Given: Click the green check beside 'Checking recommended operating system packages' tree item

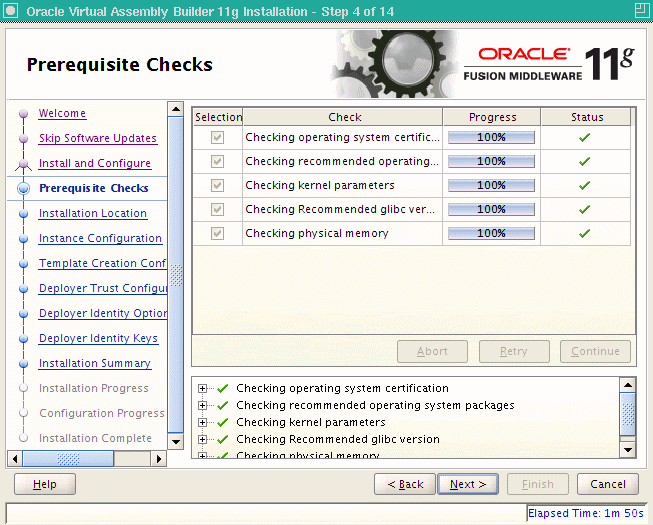Looking at the screenshot, I should pos(223,405).
